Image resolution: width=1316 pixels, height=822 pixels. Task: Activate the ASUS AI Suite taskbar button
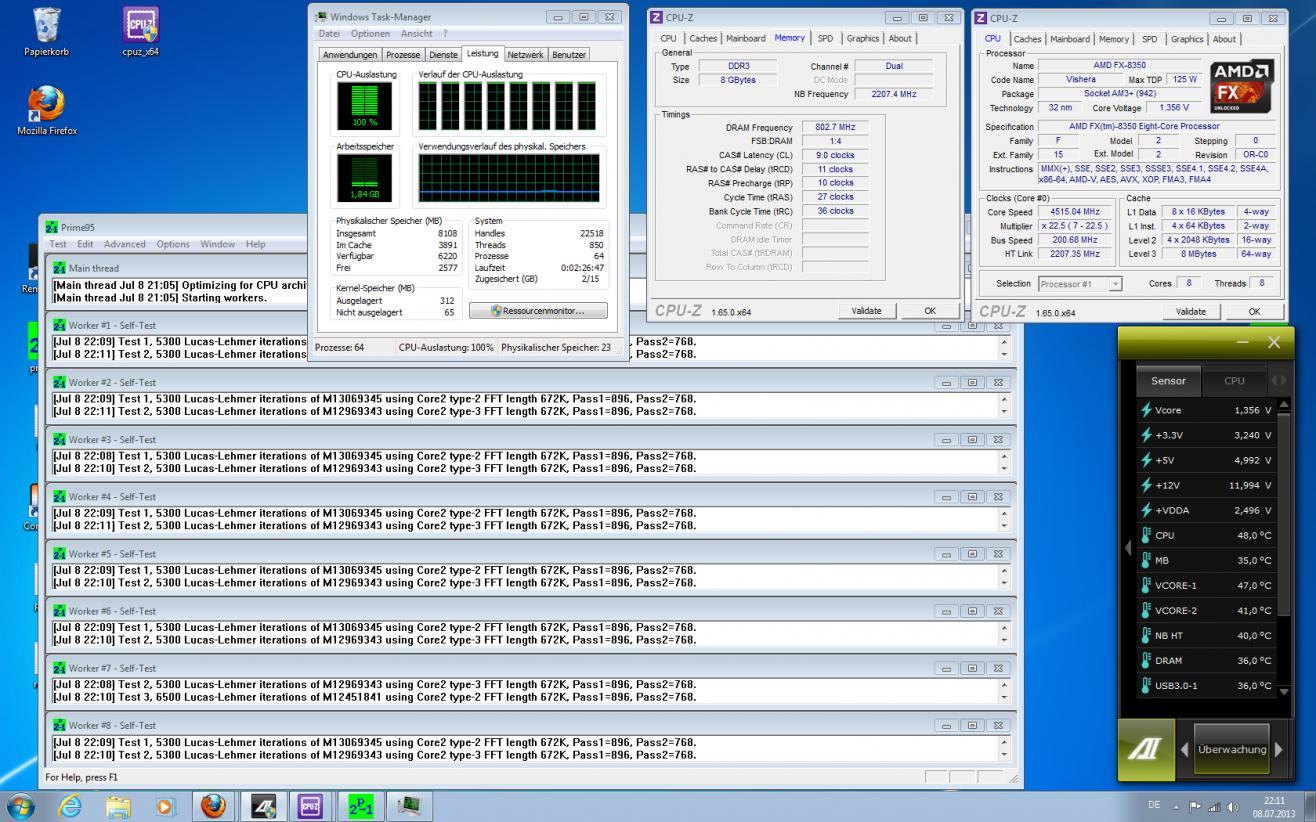(262, 806)
